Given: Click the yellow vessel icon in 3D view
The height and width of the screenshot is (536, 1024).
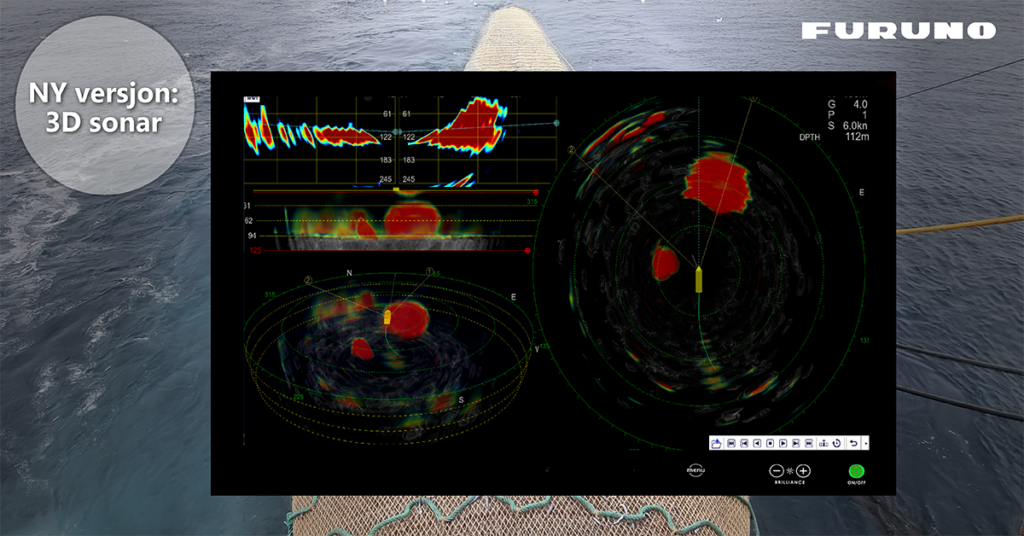Looking at the screenshot, I should click(387, 316).
